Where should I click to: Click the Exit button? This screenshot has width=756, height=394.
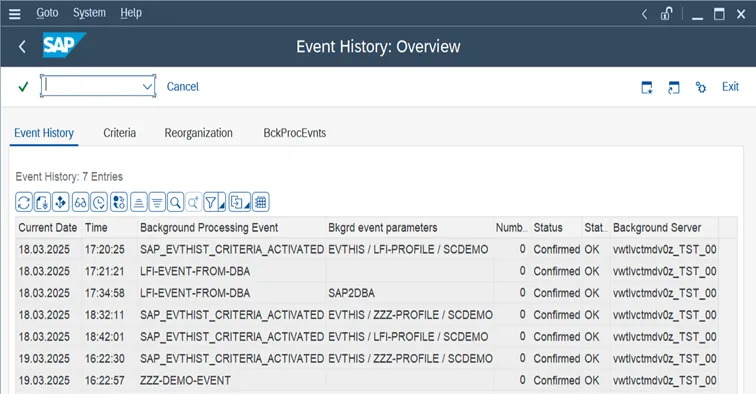tap(730, 87)
